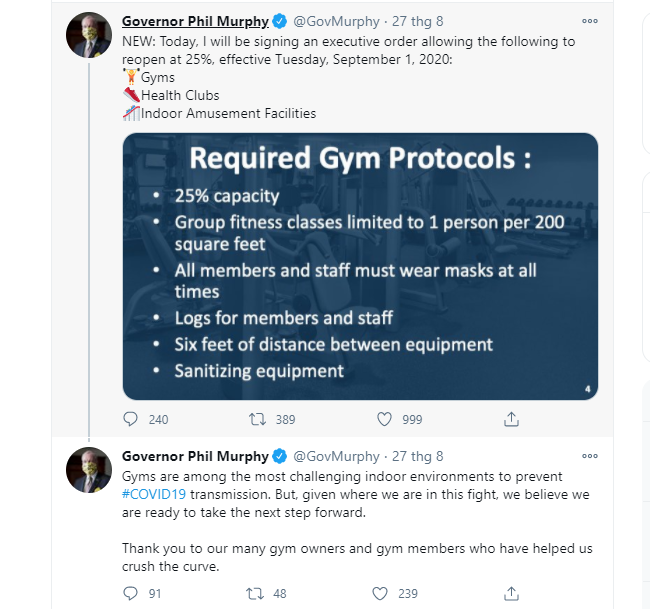Open the second tweet's 27 thg 8 timestamp
The width and height of the screenshot is (650, 609).
tap(417, 456)
